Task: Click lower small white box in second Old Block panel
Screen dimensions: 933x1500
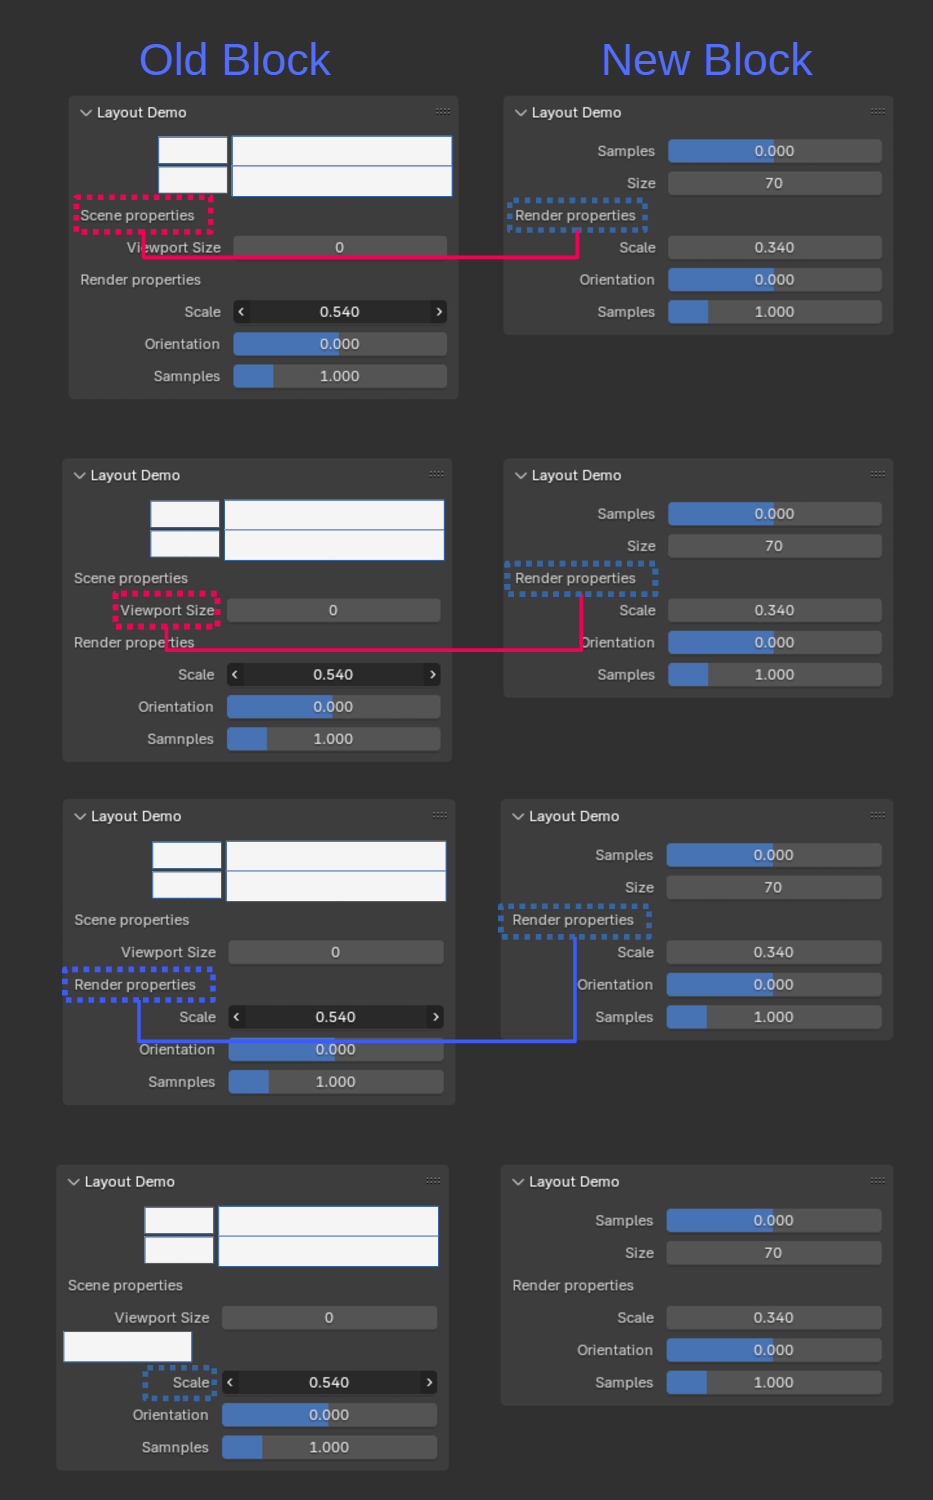Action: click(185, 544)
